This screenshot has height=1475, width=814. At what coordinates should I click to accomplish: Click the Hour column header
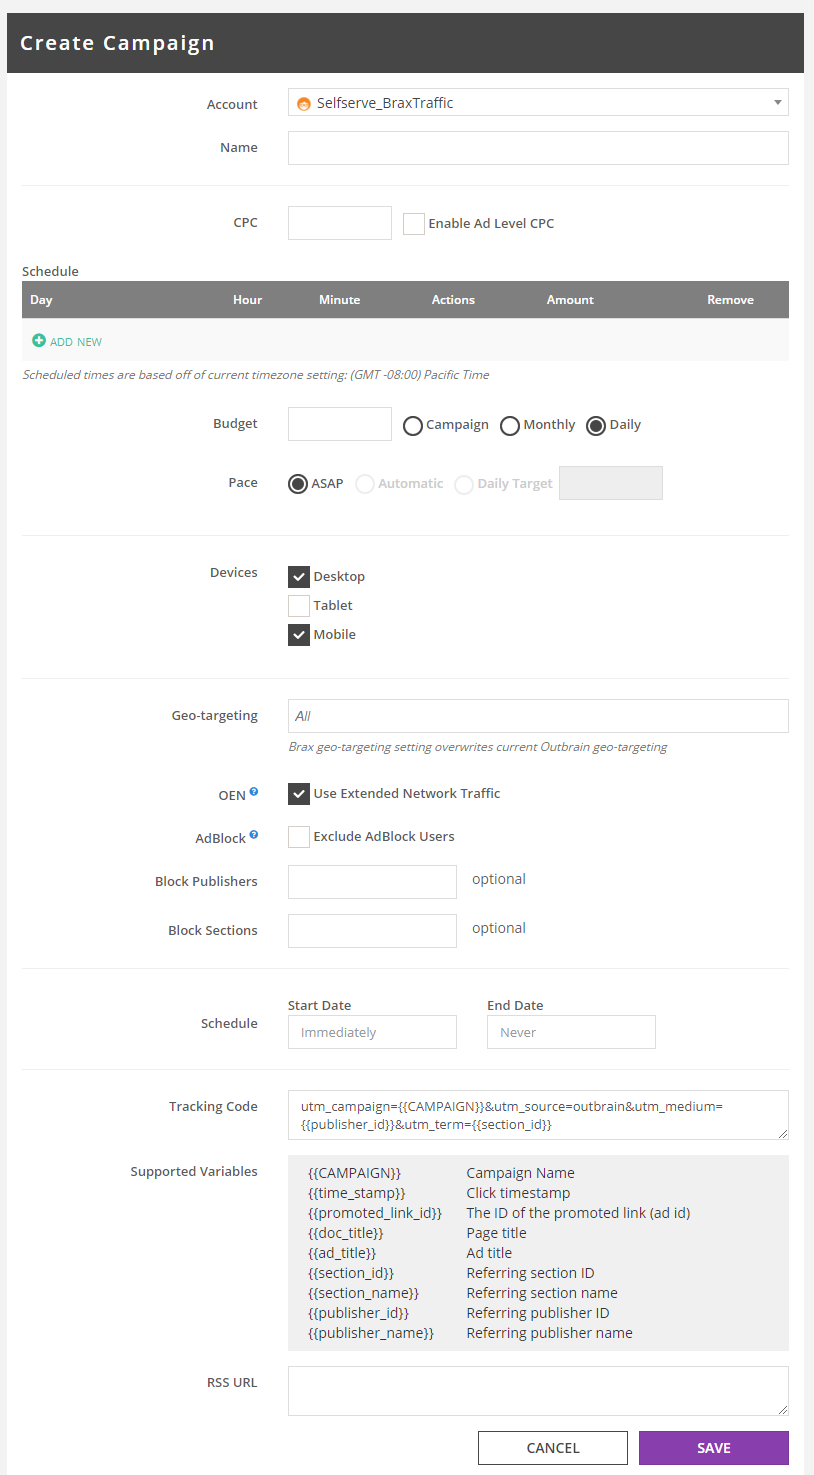tap(247, 300)
